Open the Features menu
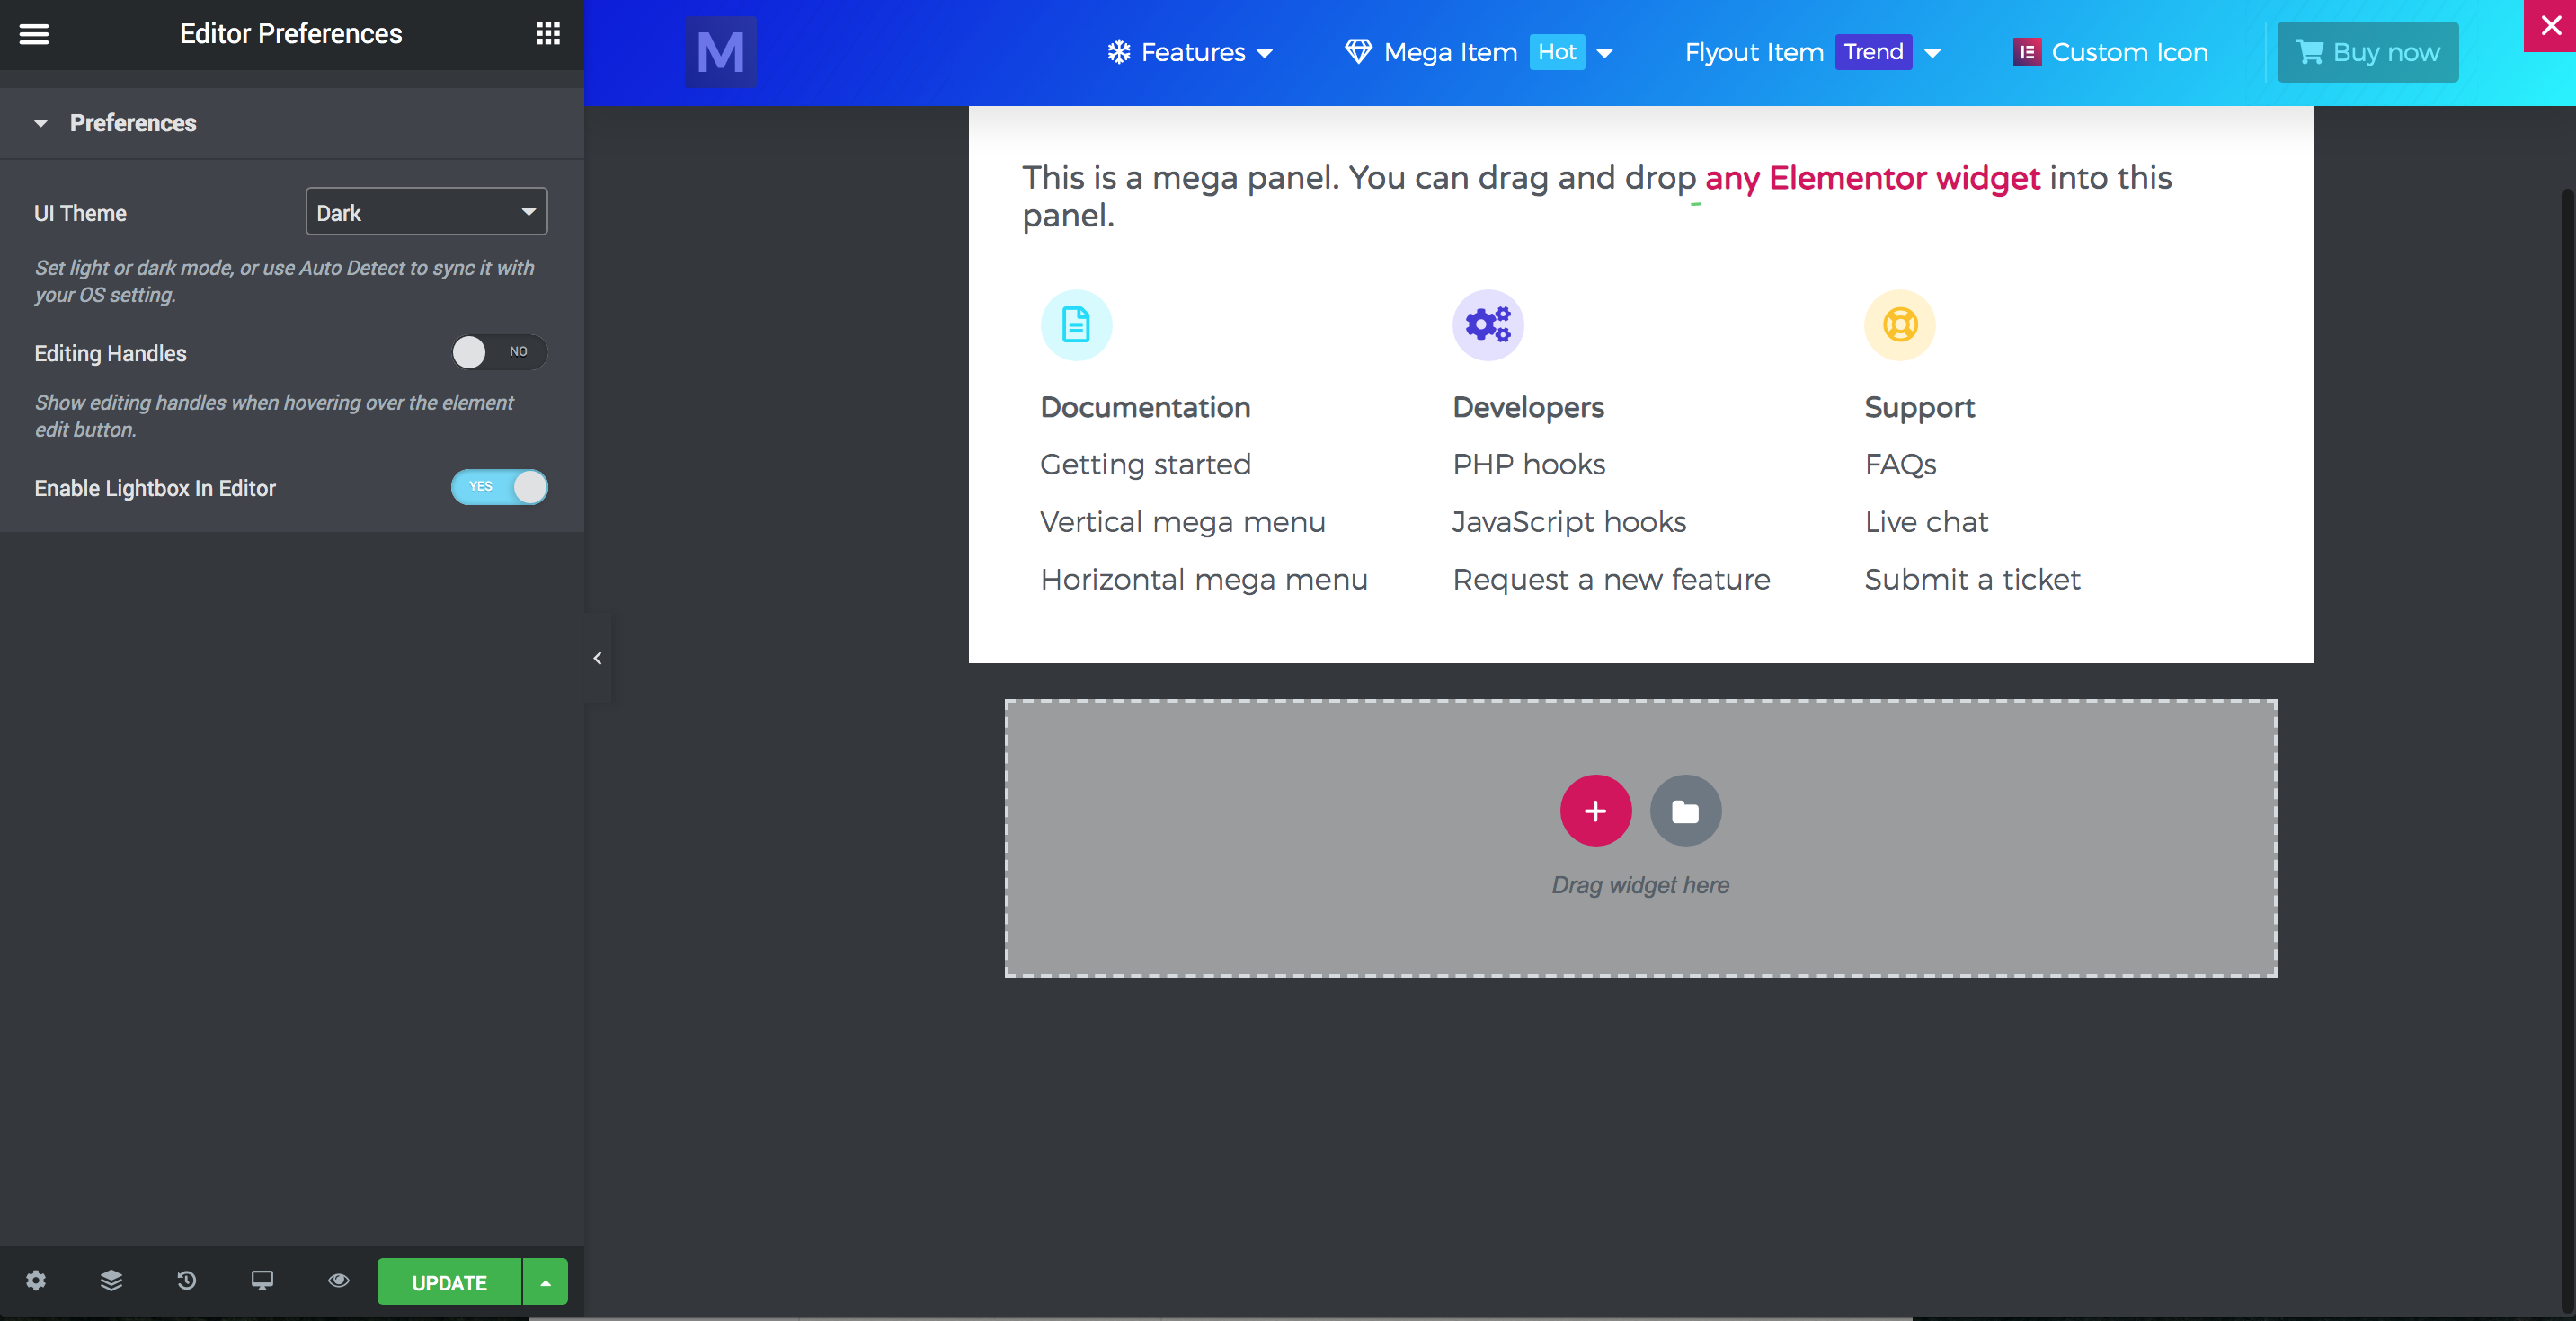 pos(1192,52)
